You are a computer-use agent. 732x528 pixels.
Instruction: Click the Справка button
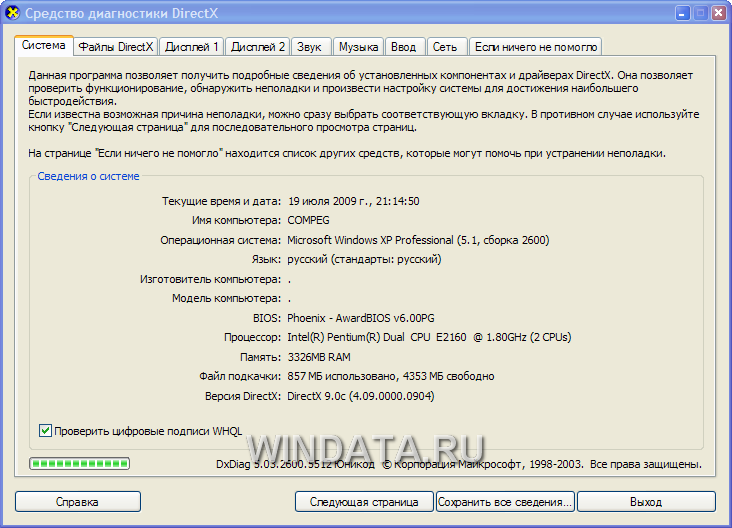(77, 502)
